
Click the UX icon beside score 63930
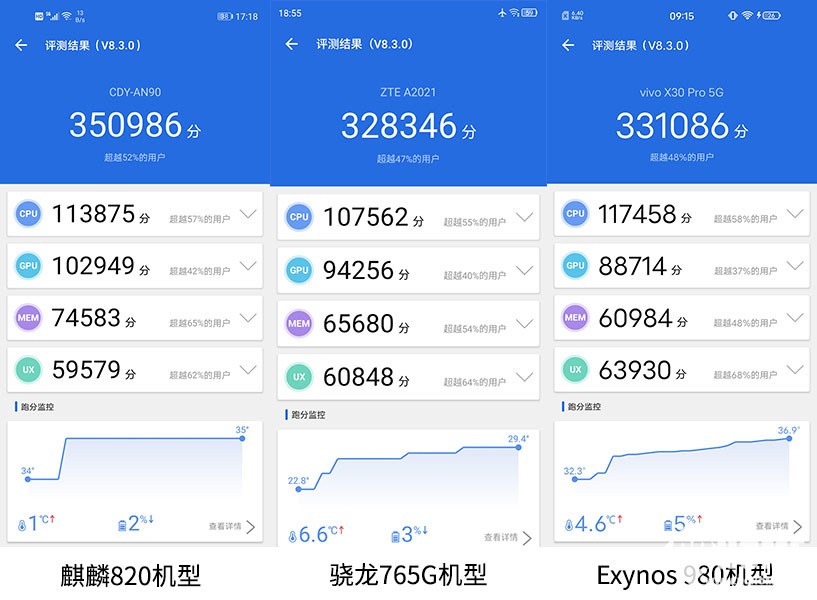(x=575, y=370)
